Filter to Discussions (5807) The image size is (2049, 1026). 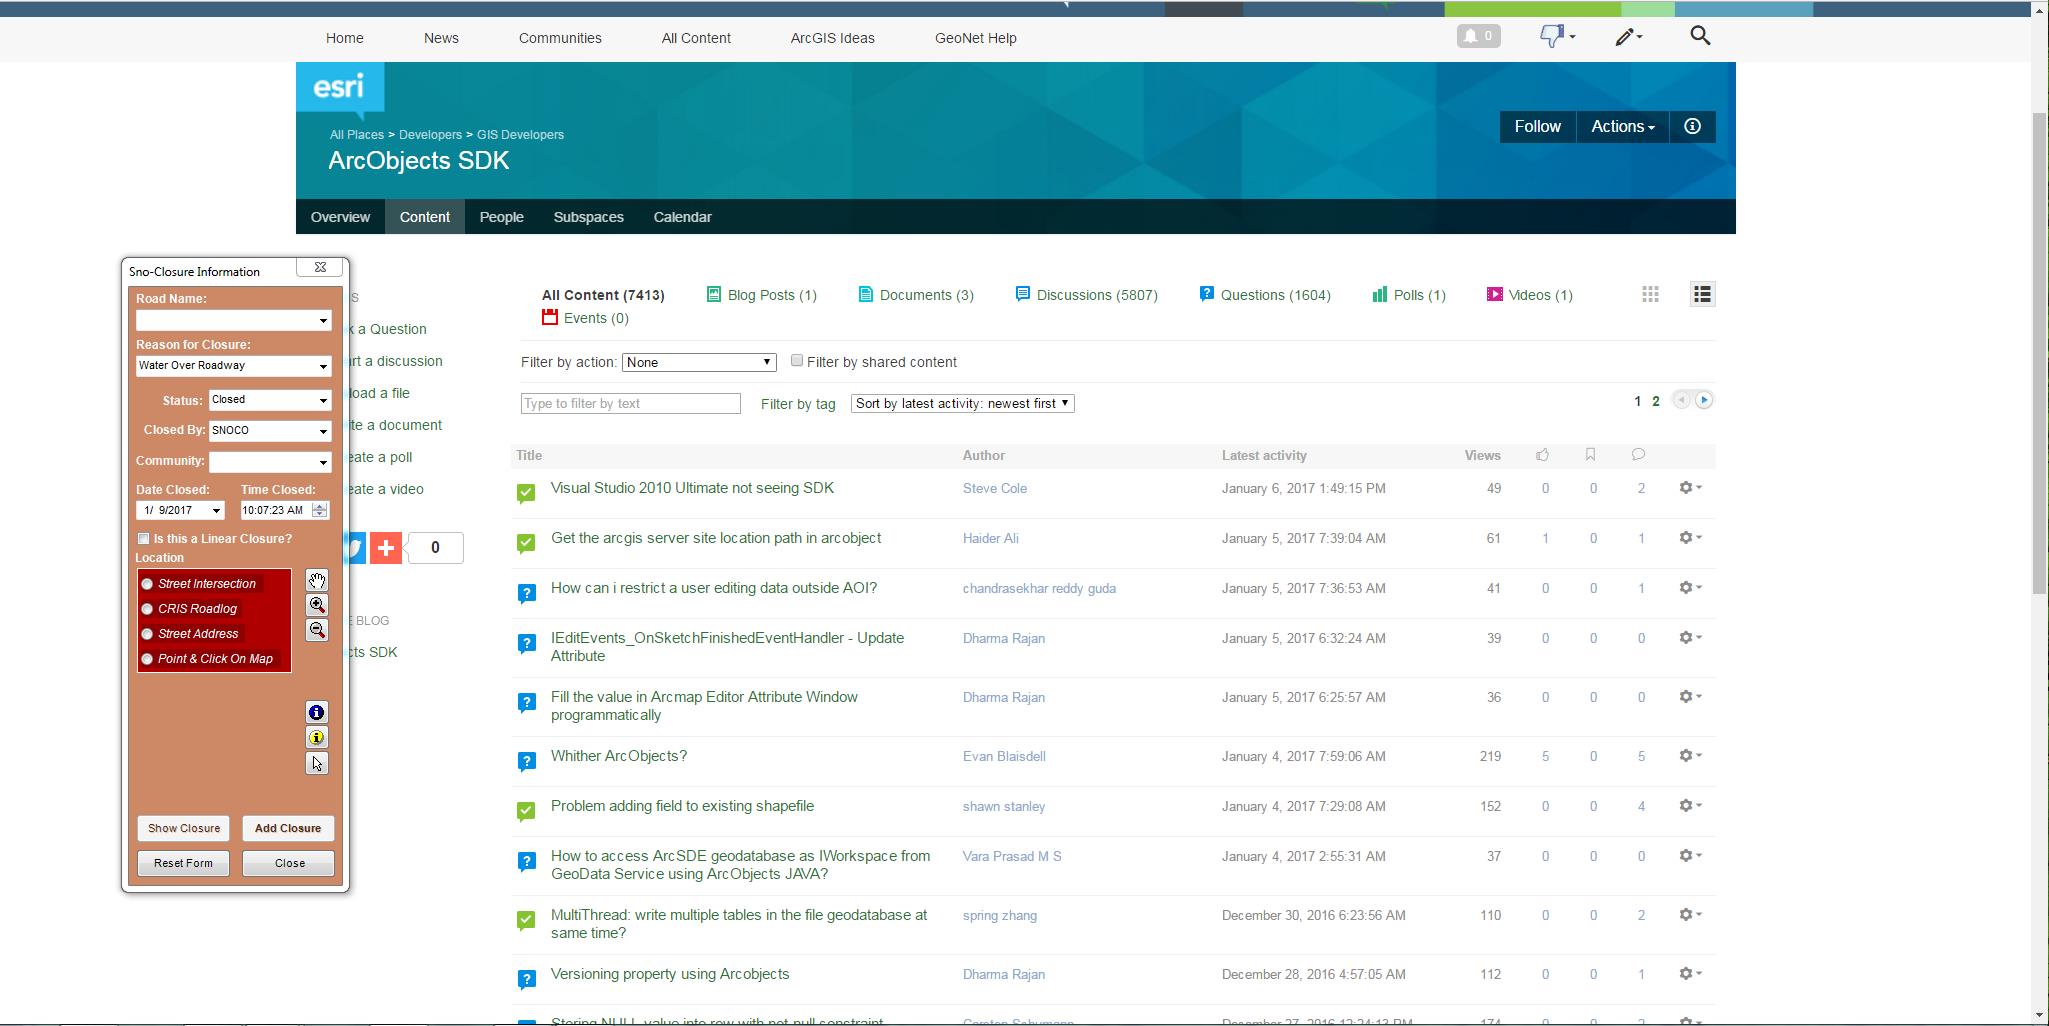point(1086,295)
